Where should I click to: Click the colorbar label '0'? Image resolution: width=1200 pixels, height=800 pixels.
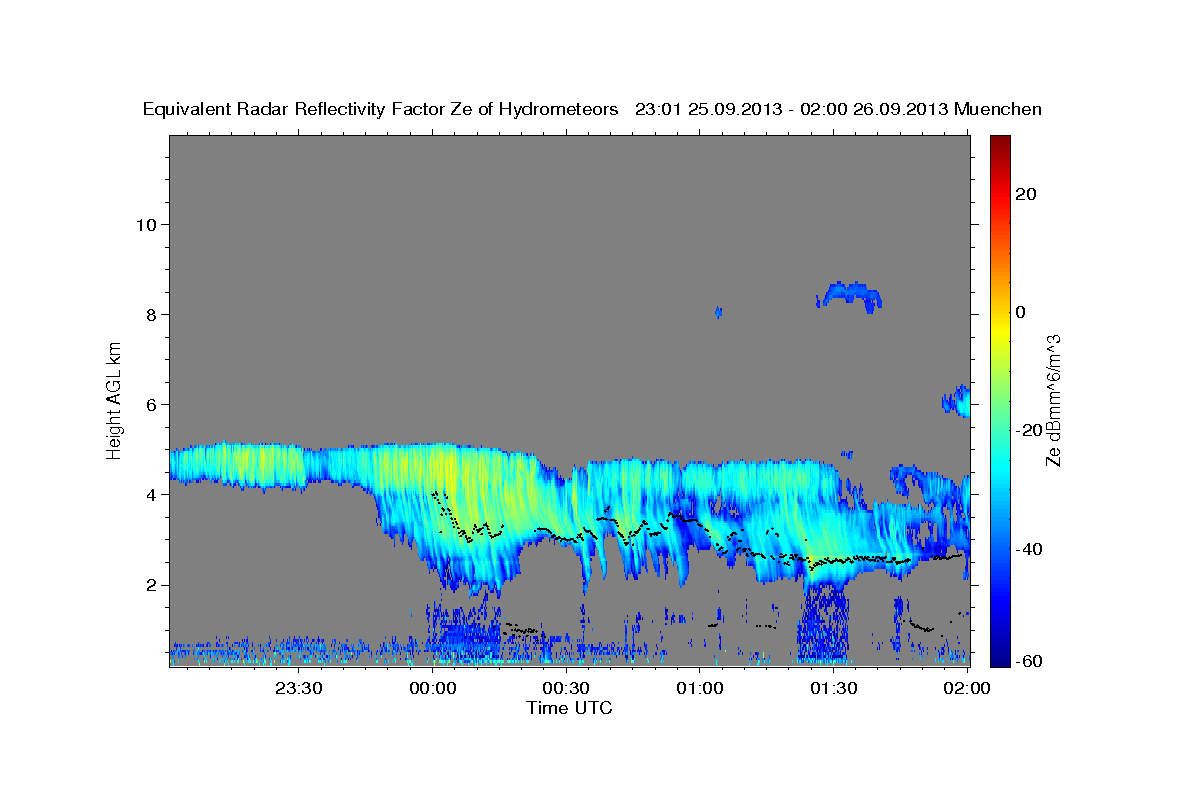(x=1020, y=312)
